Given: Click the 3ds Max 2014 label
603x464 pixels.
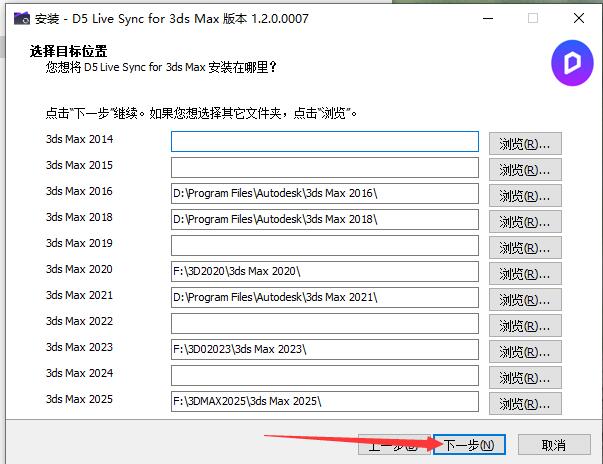Looking at the screenshot, I should click(79, 139).
